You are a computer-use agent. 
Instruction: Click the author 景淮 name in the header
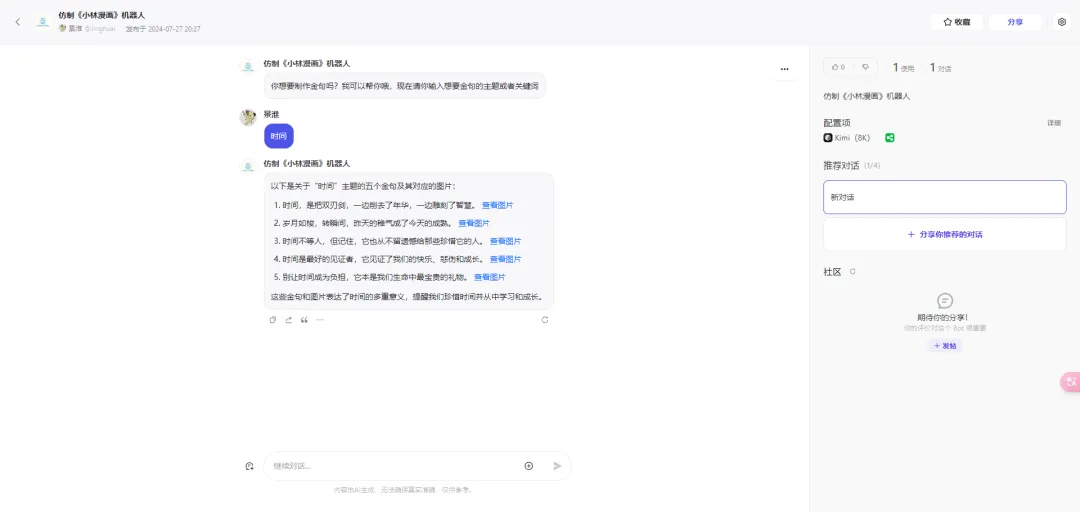pyautogui.click(x=75, y=29)
